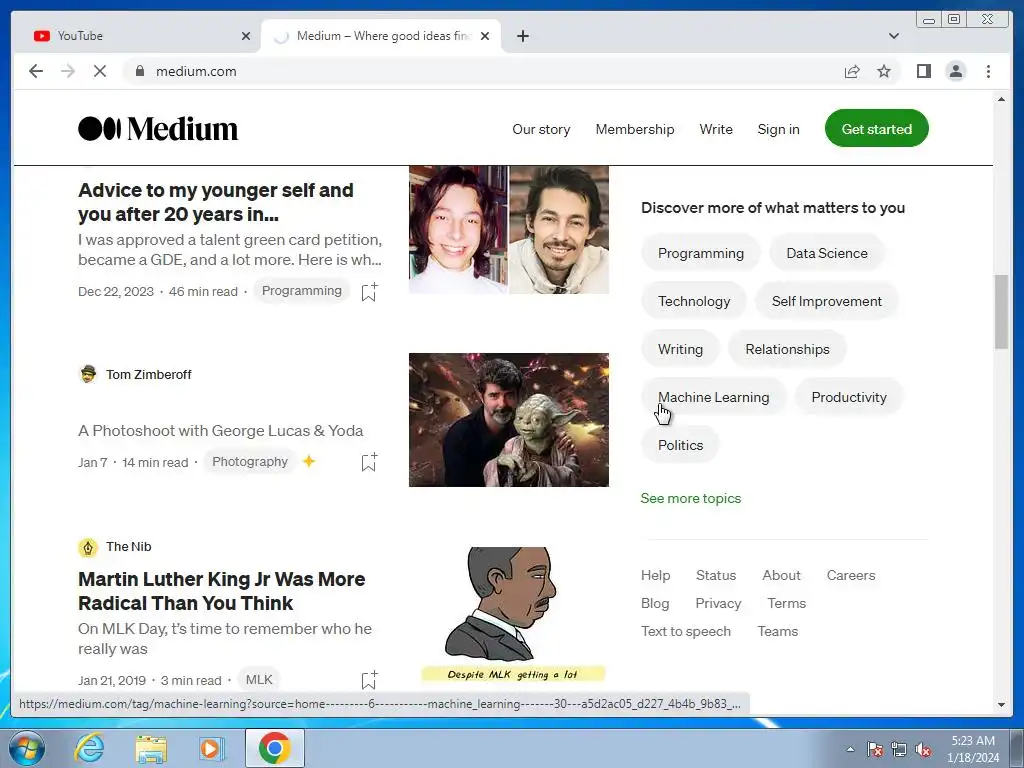Close the Medium tab
This screenshot has height=768, width=1024.
[485, 36]
